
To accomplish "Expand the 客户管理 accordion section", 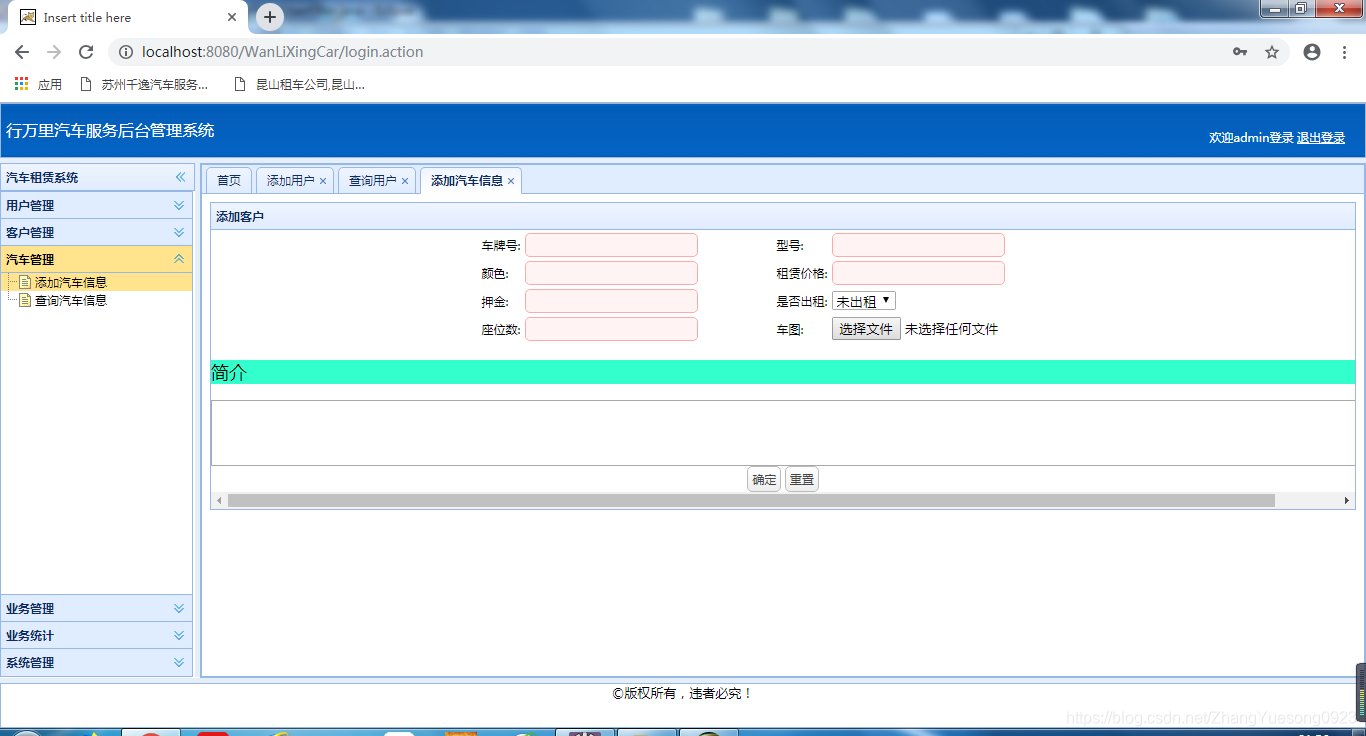I will coord(97,232).
